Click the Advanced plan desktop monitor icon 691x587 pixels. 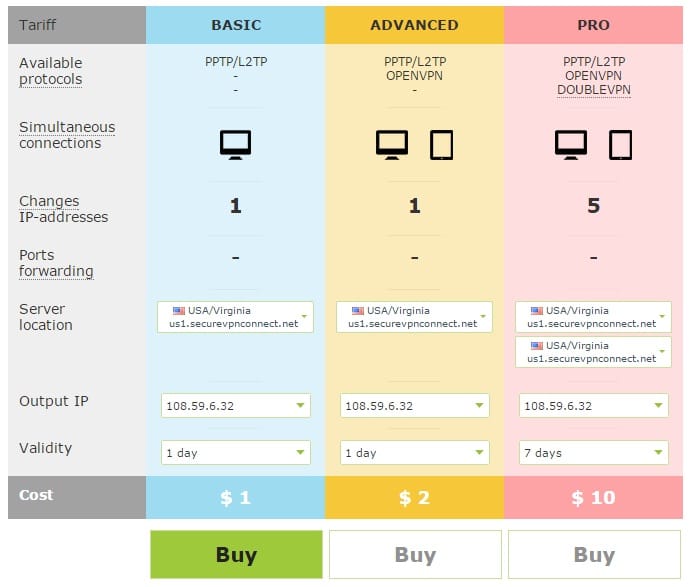(x=392, y=145)
